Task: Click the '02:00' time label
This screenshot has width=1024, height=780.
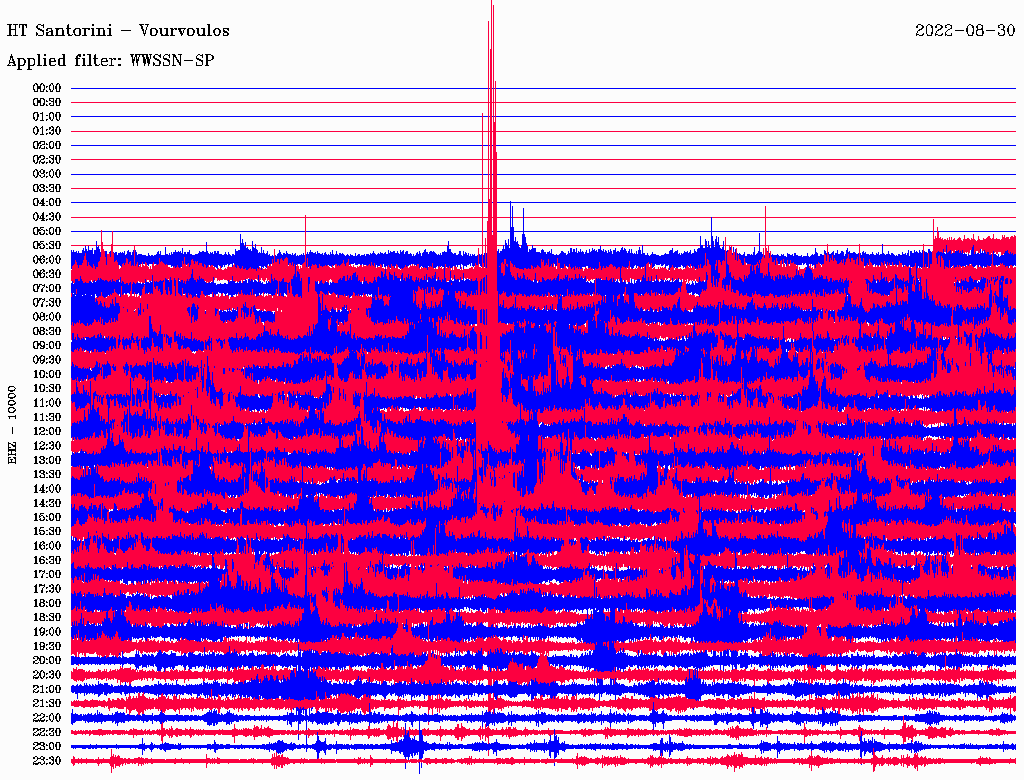Action: pos(46,145)
